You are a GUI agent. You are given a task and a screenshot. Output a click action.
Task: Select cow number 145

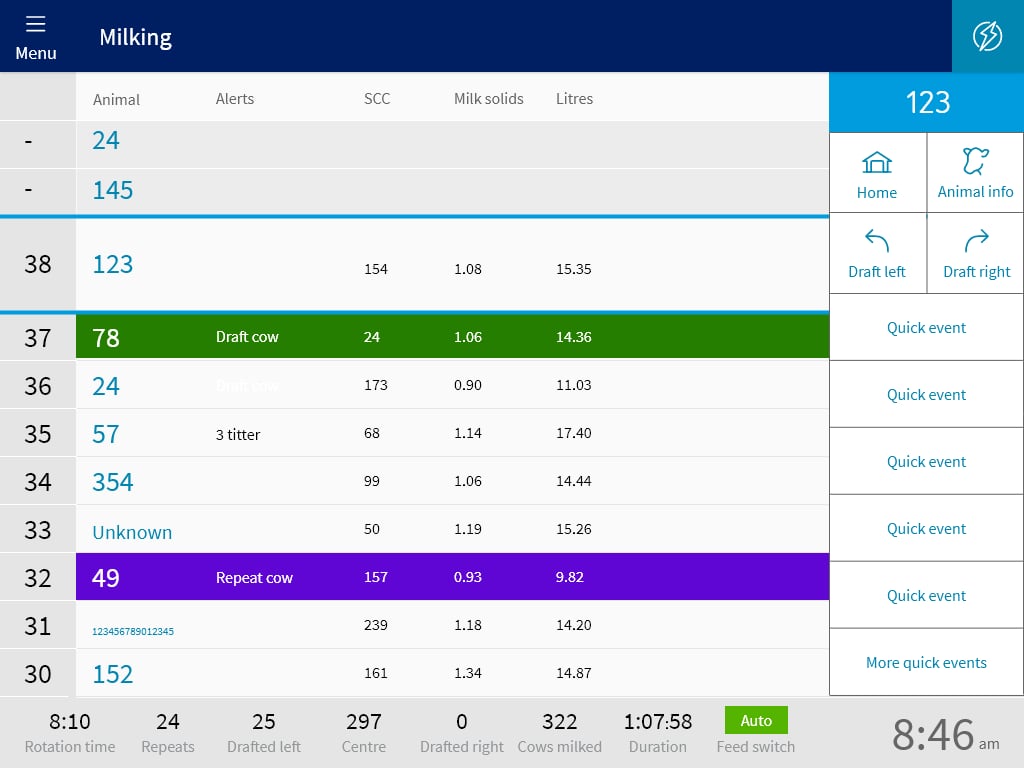(x=112, y=190)
